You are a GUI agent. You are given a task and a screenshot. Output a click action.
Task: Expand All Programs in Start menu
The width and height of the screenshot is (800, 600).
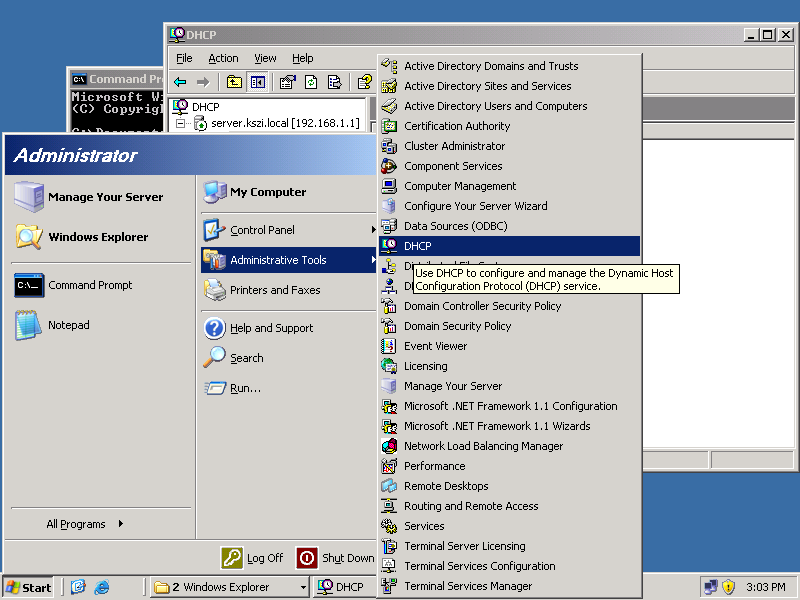coord(85,524)
